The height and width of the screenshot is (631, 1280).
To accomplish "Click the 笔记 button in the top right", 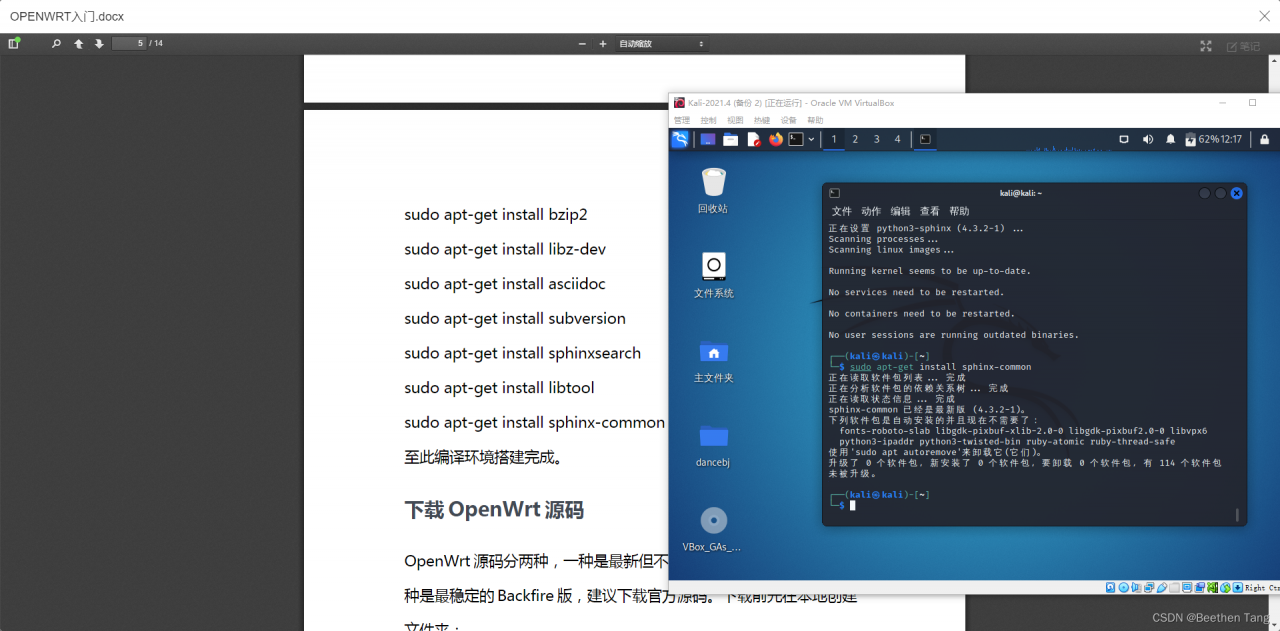I will (1244, 44).
